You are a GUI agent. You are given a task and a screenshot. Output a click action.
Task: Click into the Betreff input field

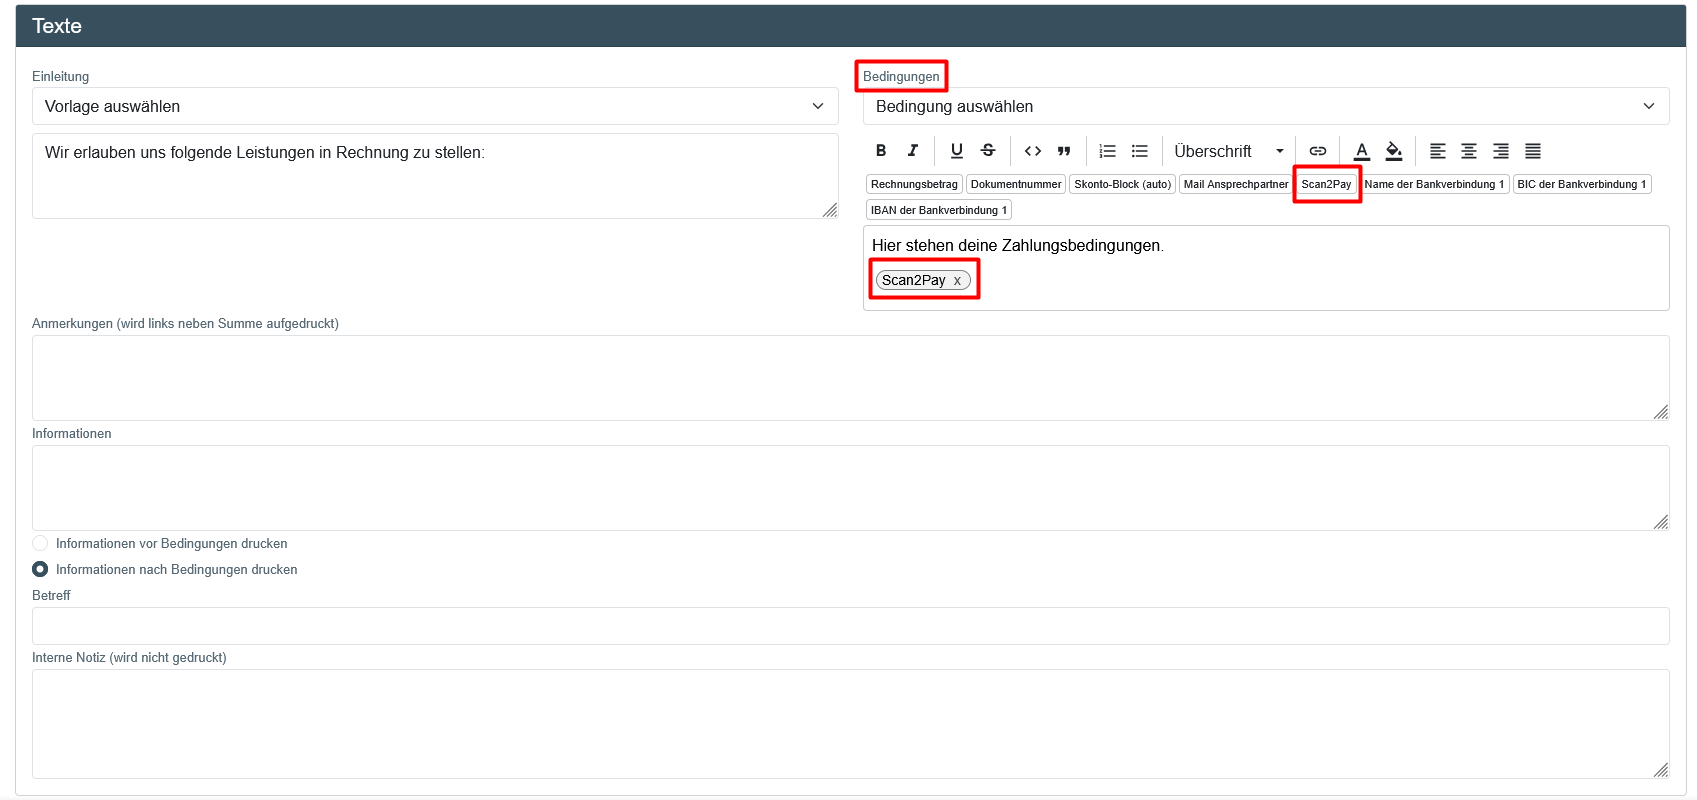[850, 626]
